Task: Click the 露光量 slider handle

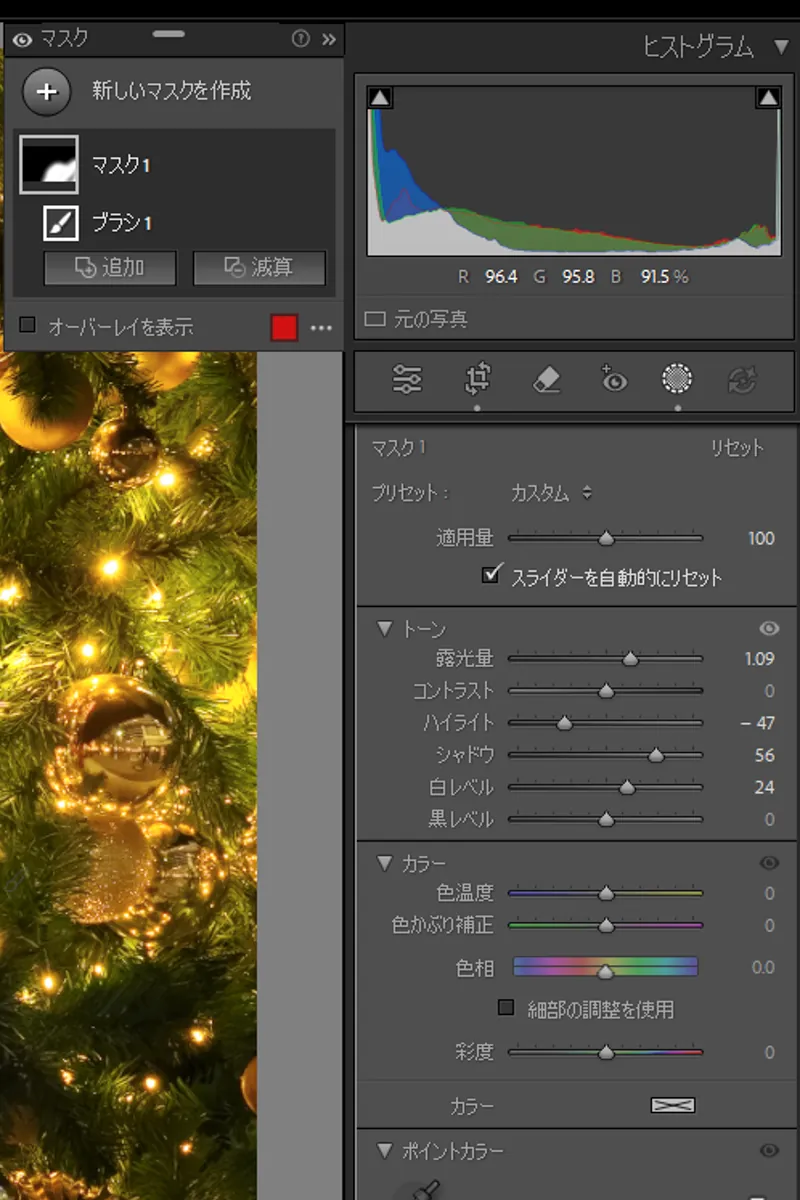Action: click(x=630, y=659)
